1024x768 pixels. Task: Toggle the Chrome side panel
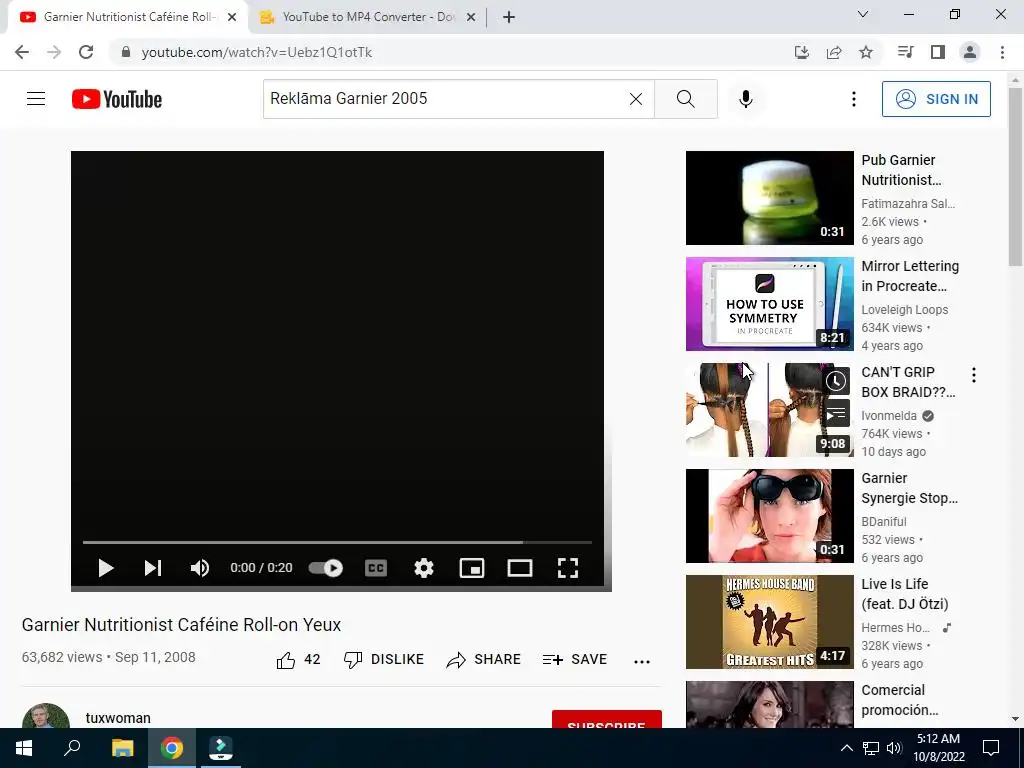tap(938, 52)
